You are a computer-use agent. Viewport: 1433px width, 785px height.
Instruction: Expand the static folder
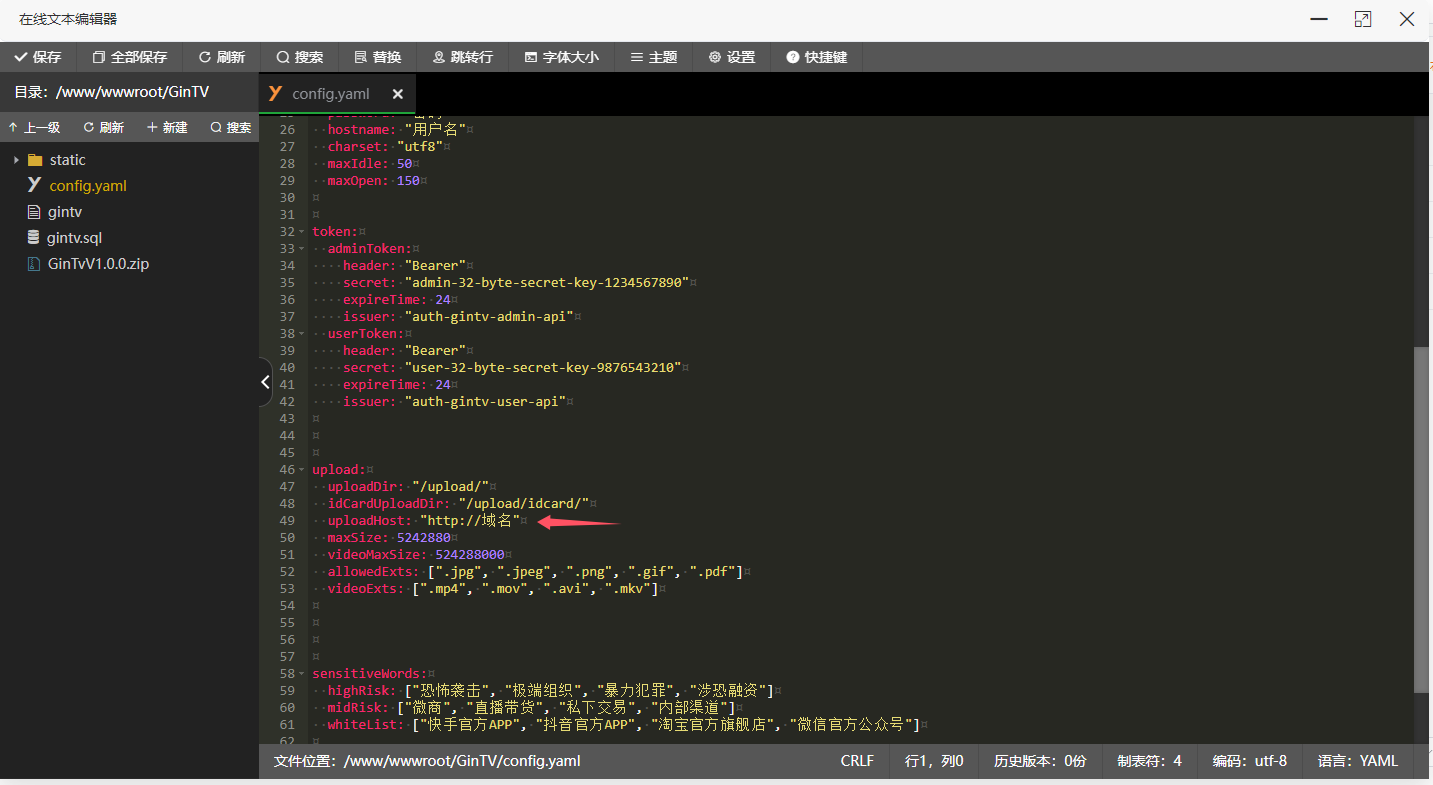pyautogui.click(x=17, y=160)
